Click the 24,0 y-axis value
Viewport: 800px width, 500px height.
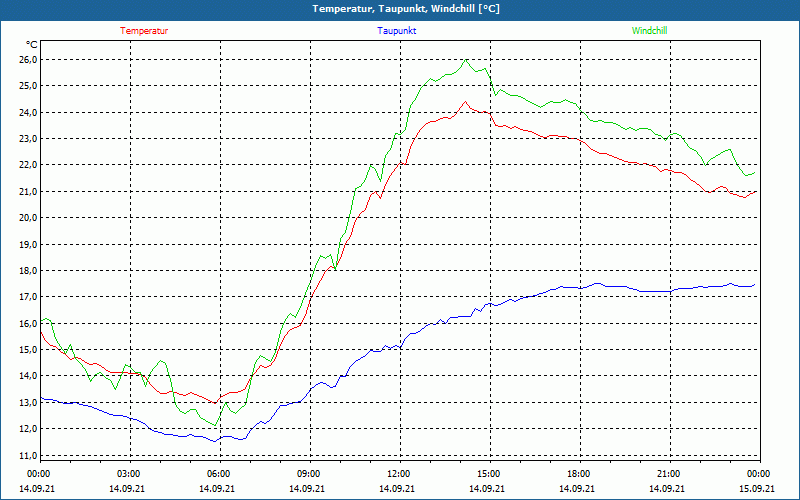(x=29, y=112)
